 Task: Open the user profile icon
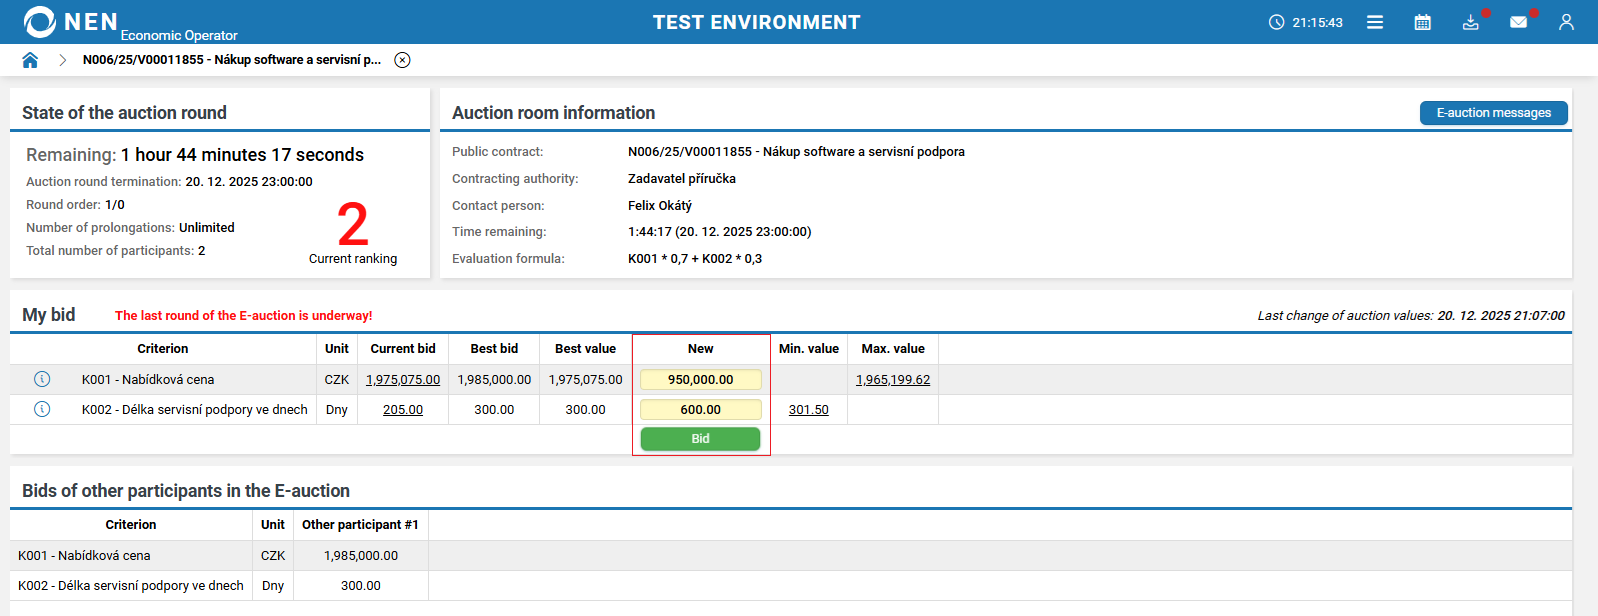(x=1566, y=22)
